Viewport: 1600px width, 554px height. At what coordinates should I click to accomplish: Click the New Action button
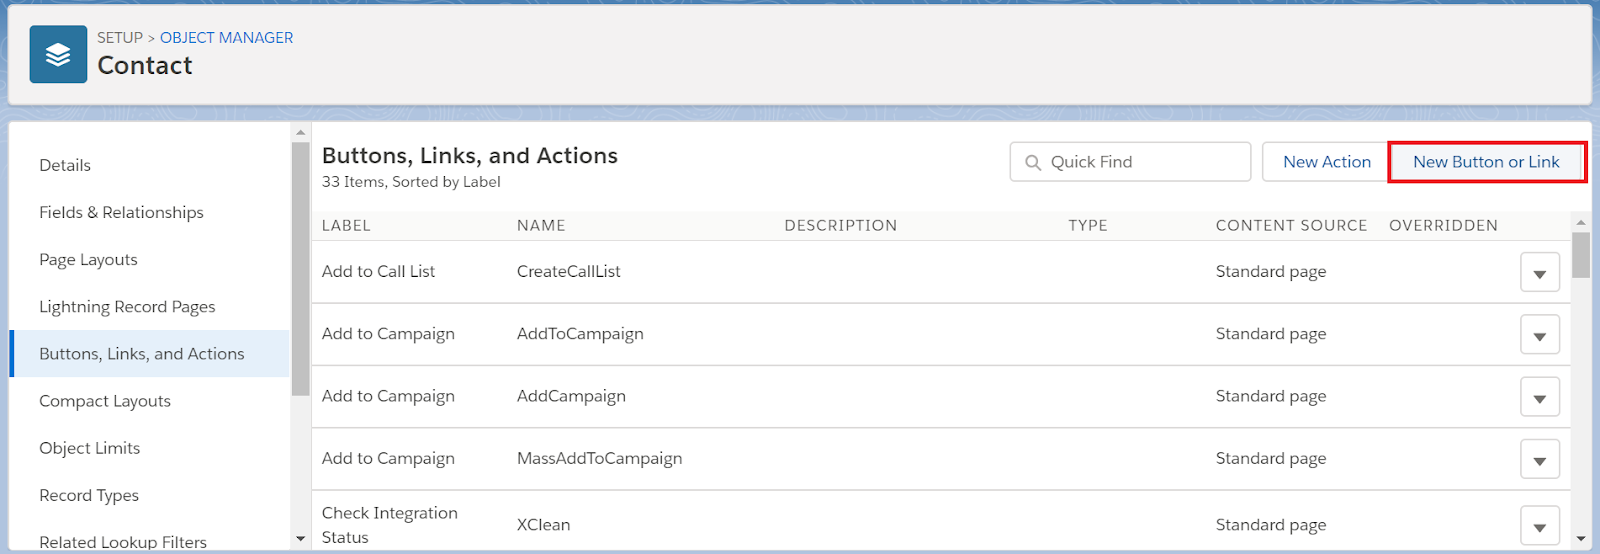(1326, 162)
